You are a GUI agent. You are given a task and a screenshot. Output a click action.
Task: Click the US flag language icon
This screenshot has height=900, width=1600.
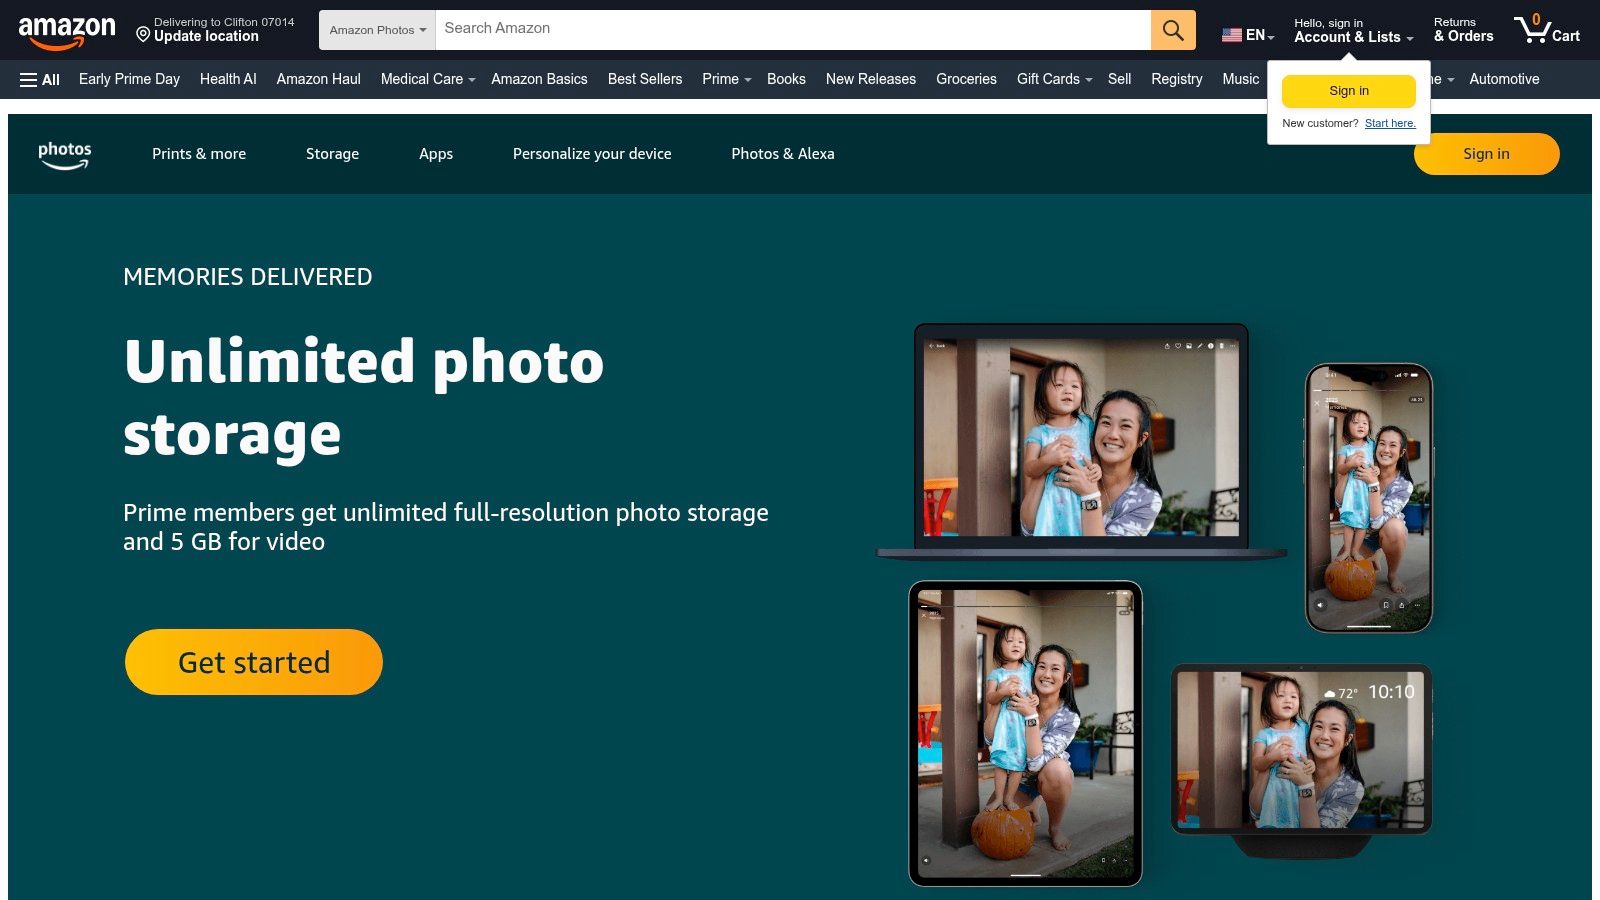1231,35
